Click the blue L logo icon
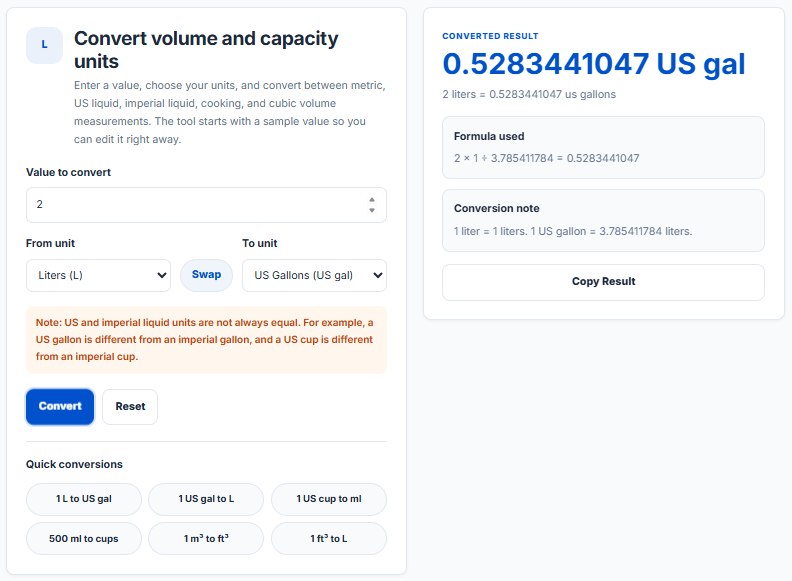792x581 pixels. (44, 45)
